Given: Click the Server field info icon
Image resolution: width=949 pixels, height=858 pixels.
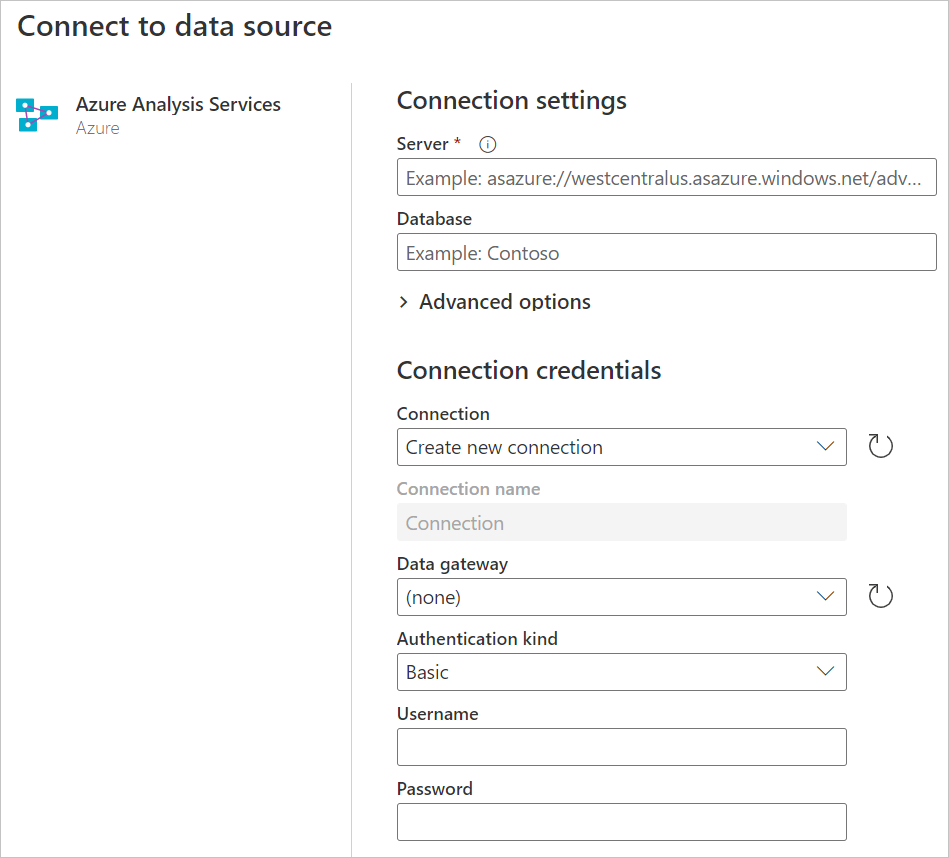Looking at the screenshot, I should pos(488,144).
